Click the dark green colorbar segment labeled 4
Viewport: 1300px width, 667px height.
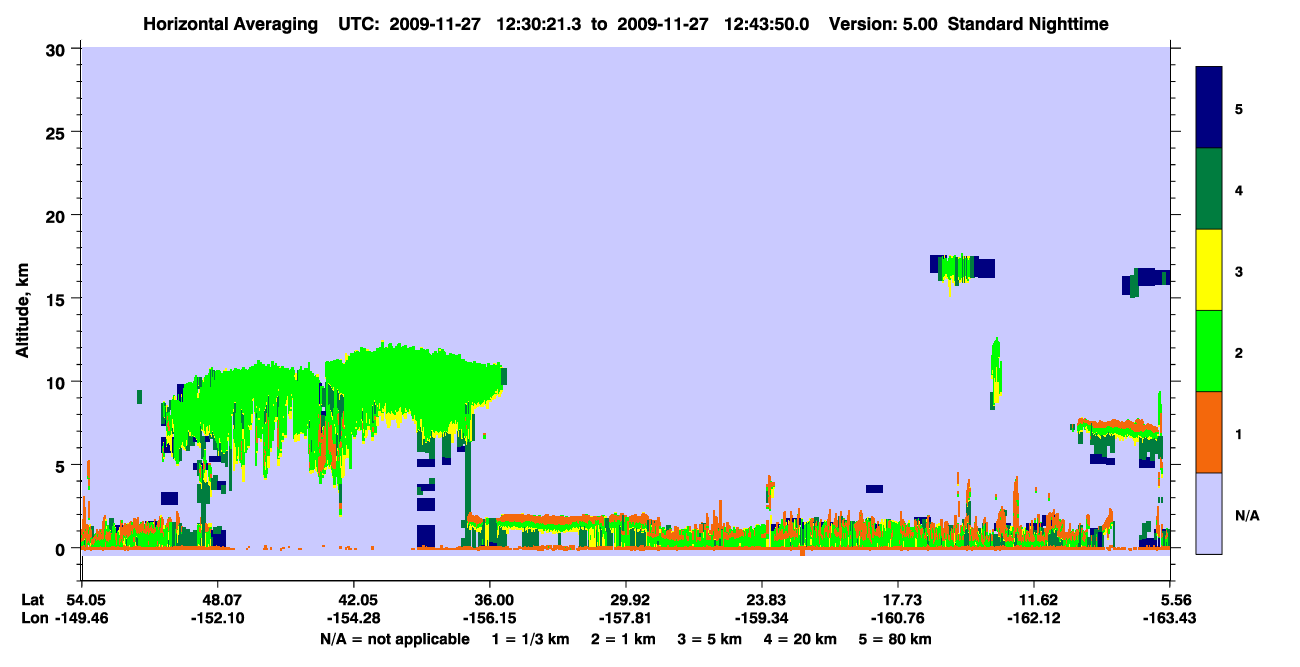[x=1209, y=189]
